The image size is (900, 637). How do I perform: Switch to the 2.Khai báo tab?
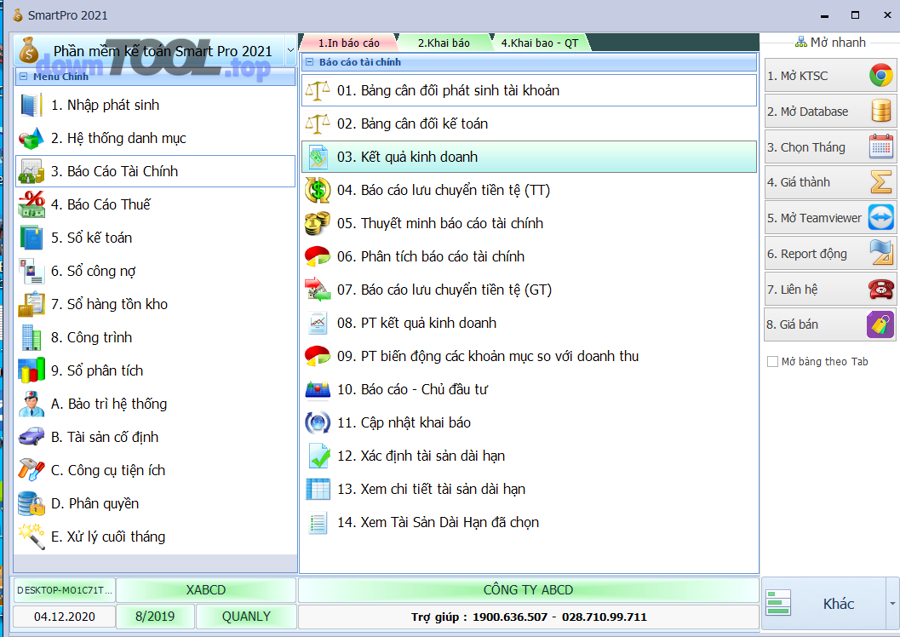coord(444,43)
